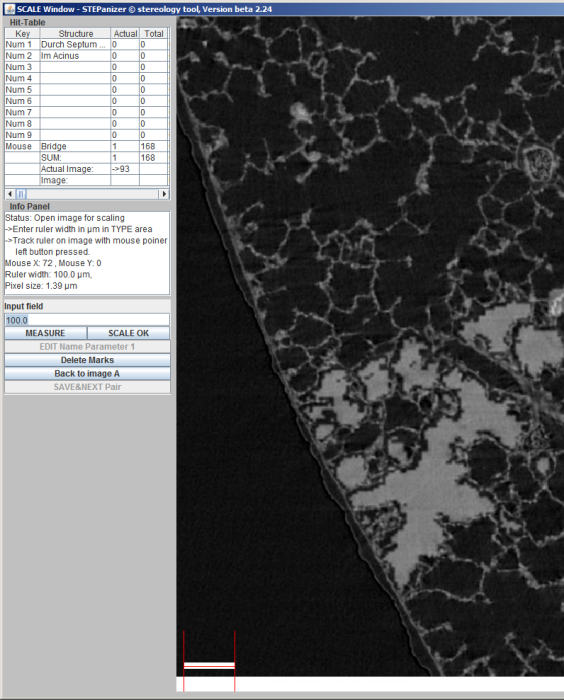
Task: Click the Total column header
Action: click(154, 33)
